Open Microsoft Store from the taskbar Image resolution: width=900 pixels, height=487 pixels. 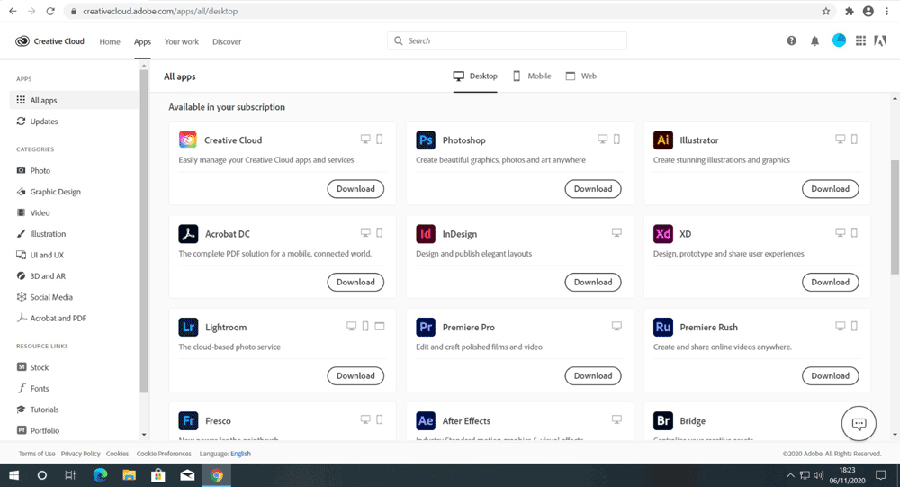[x=158, y=475]
